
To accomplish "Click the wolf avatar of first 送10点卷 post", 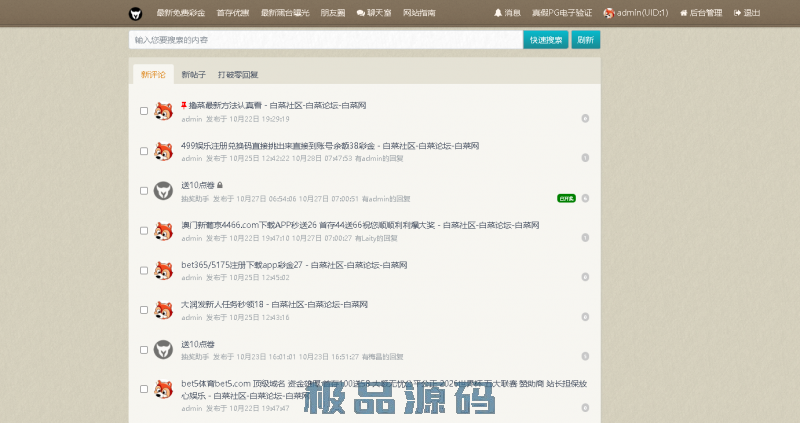I will 163,190.
